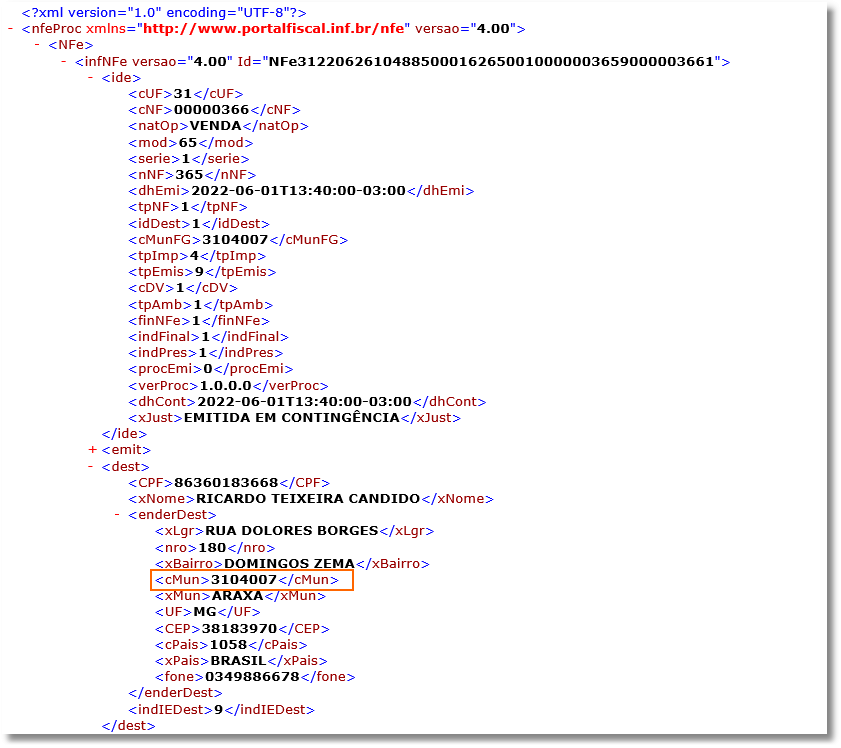Click the dhCont timestamp value
841x748 pixels.
click(304, 402)
